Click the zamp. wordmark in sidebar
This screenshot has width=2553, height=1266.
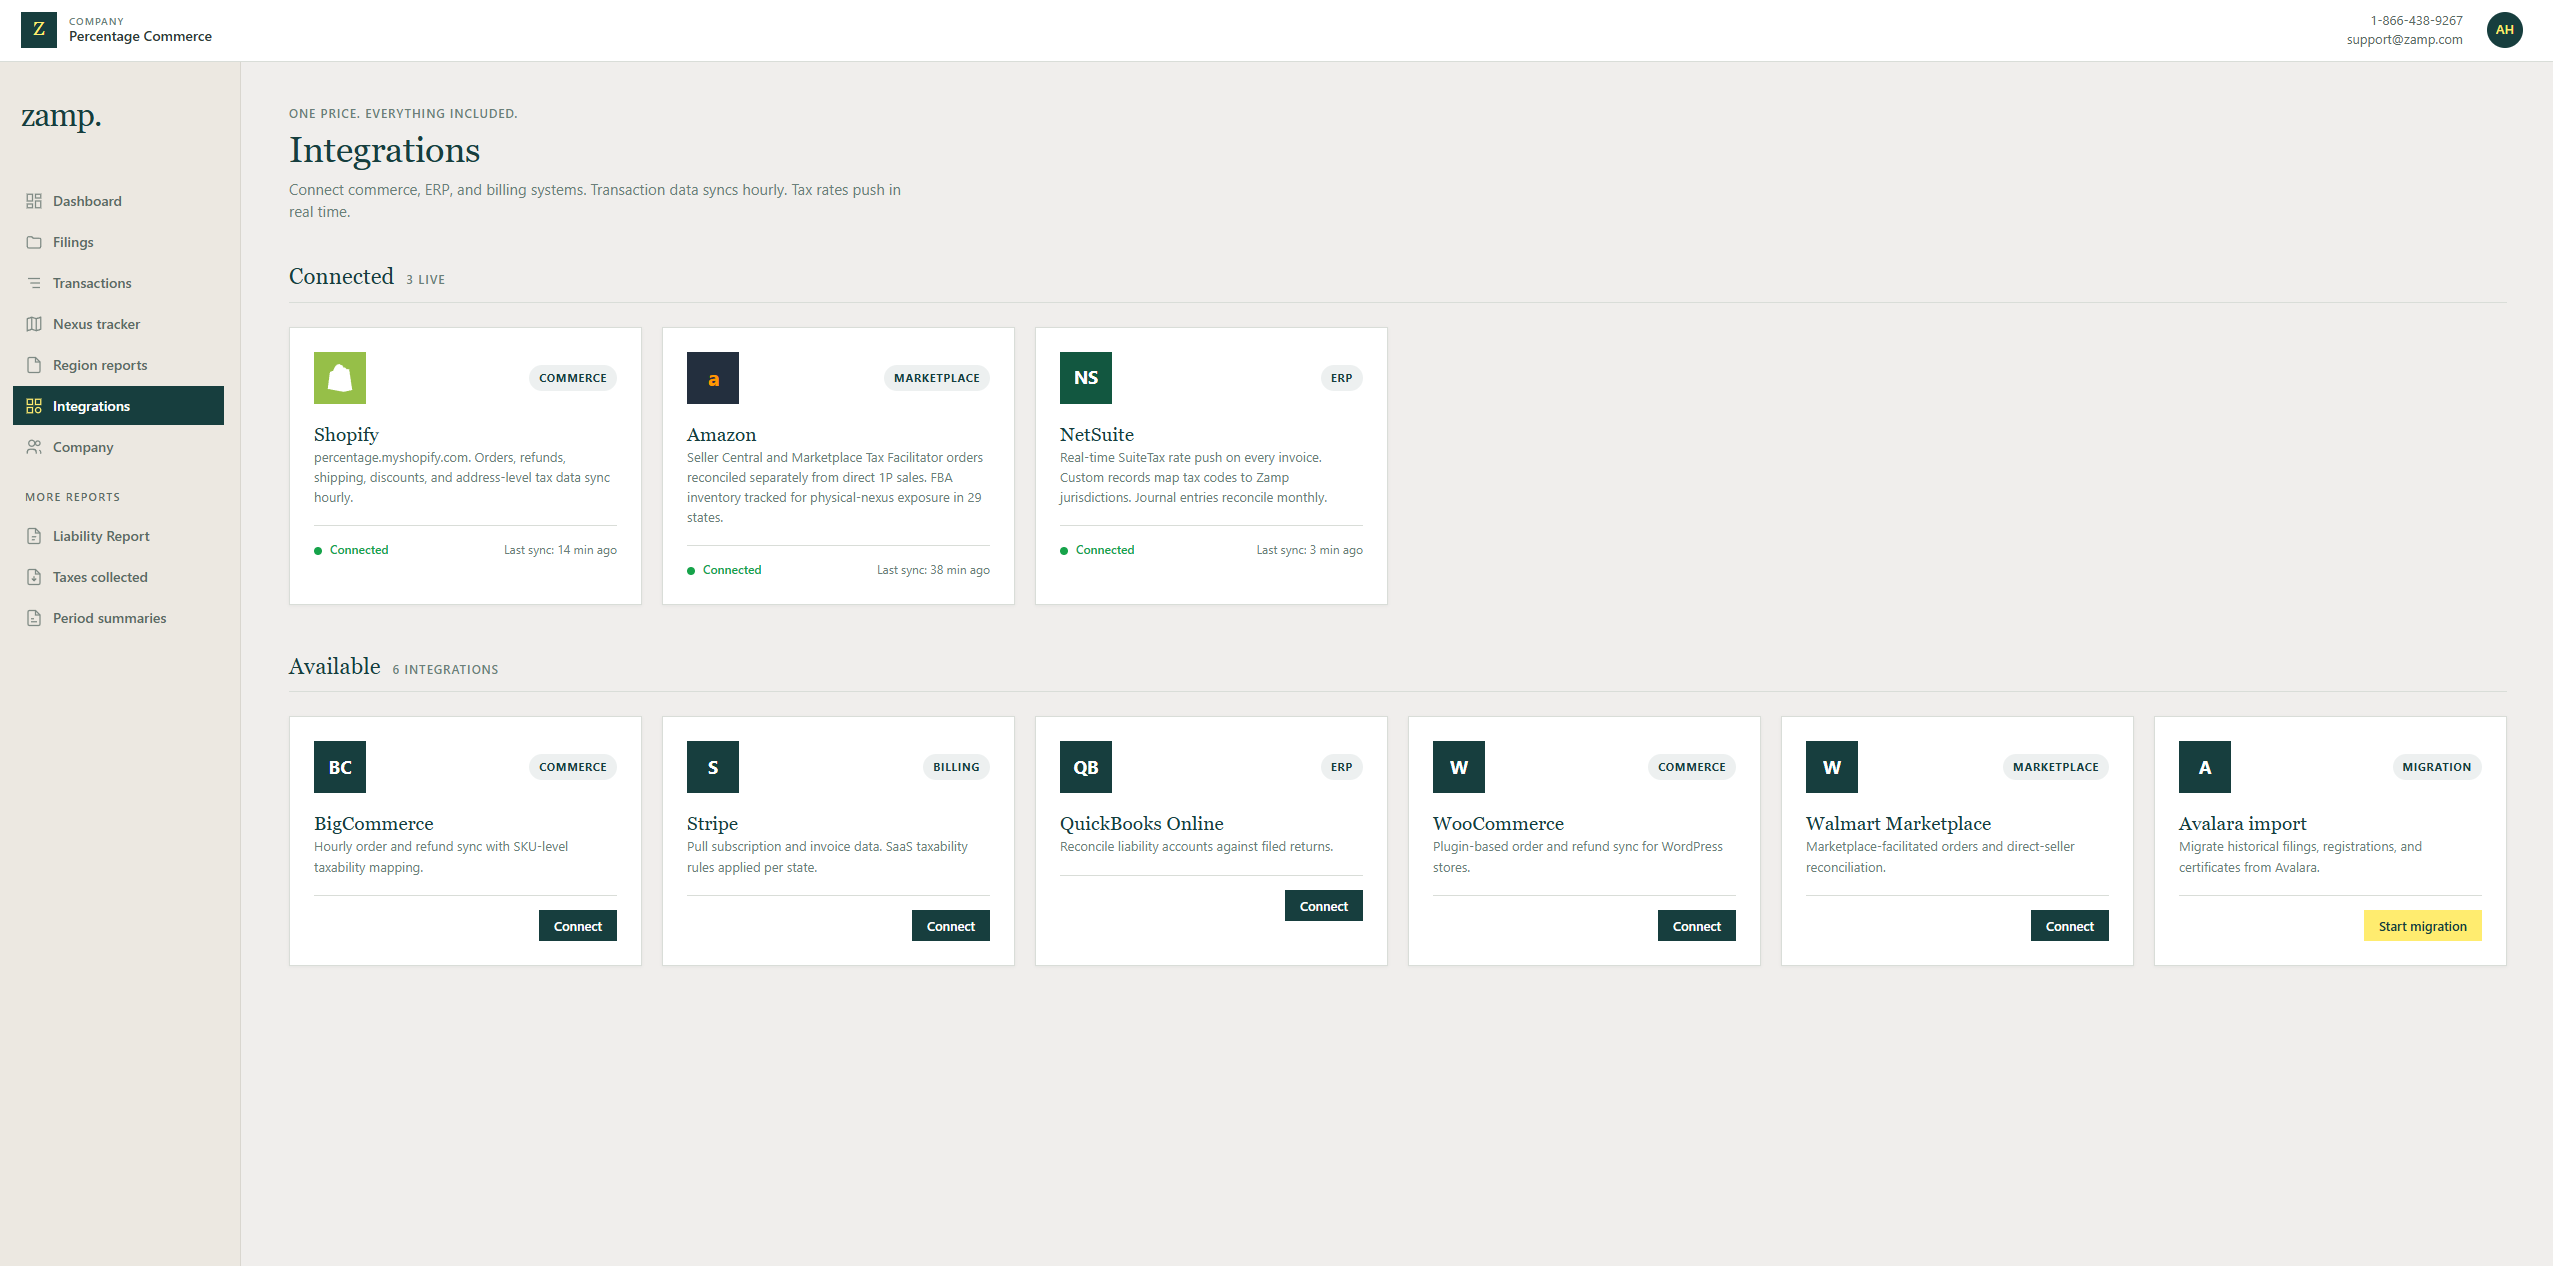(x=61, y=116)
